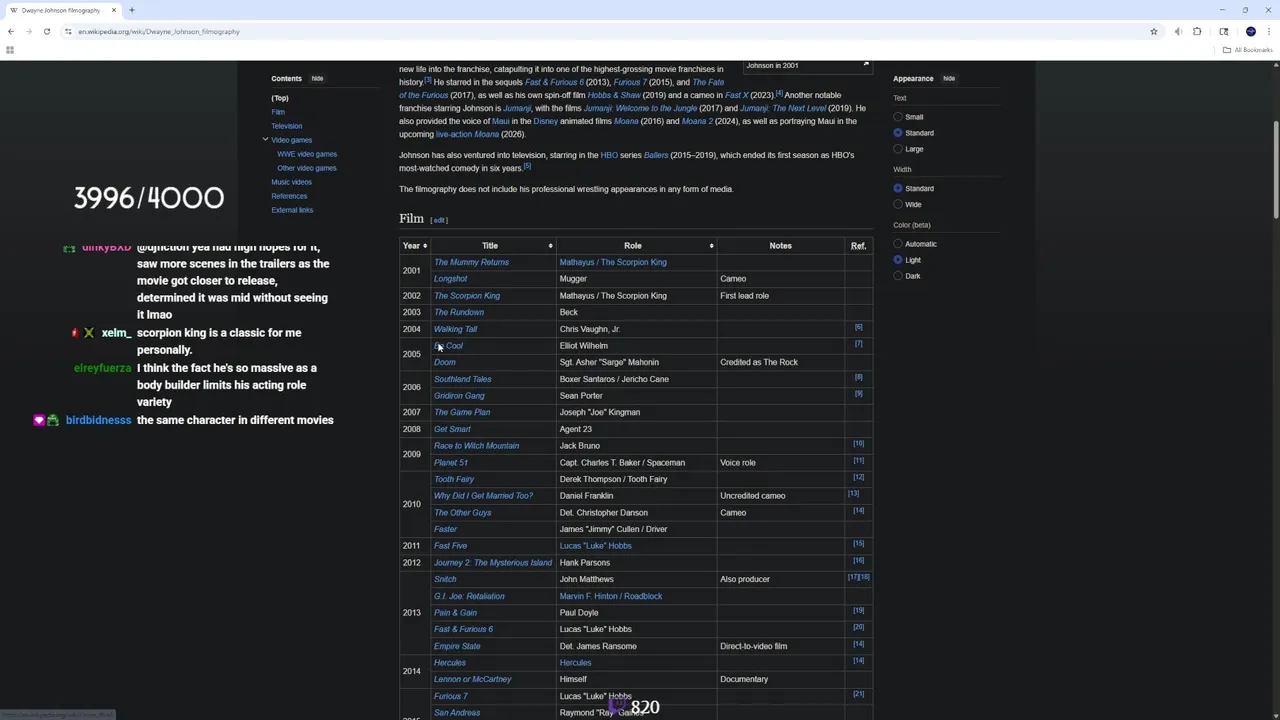Click the address bar URL

pyautogui.click(x=159, y=31)
